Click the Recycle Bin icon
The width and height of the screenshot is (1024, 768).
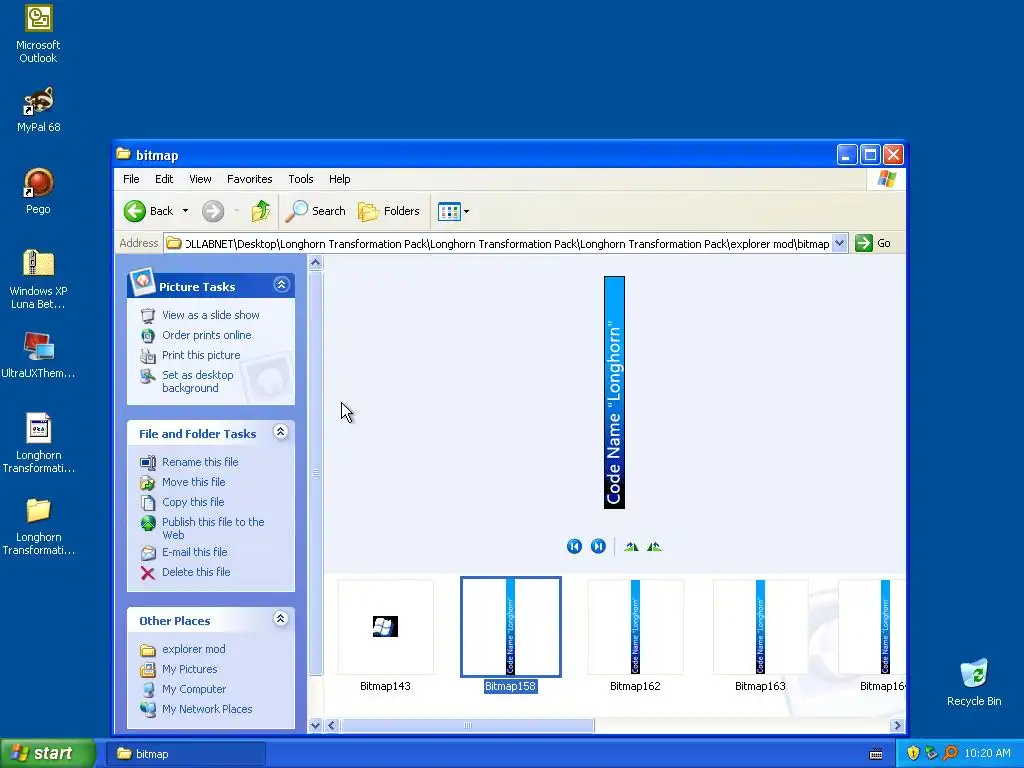click(974, 674)
